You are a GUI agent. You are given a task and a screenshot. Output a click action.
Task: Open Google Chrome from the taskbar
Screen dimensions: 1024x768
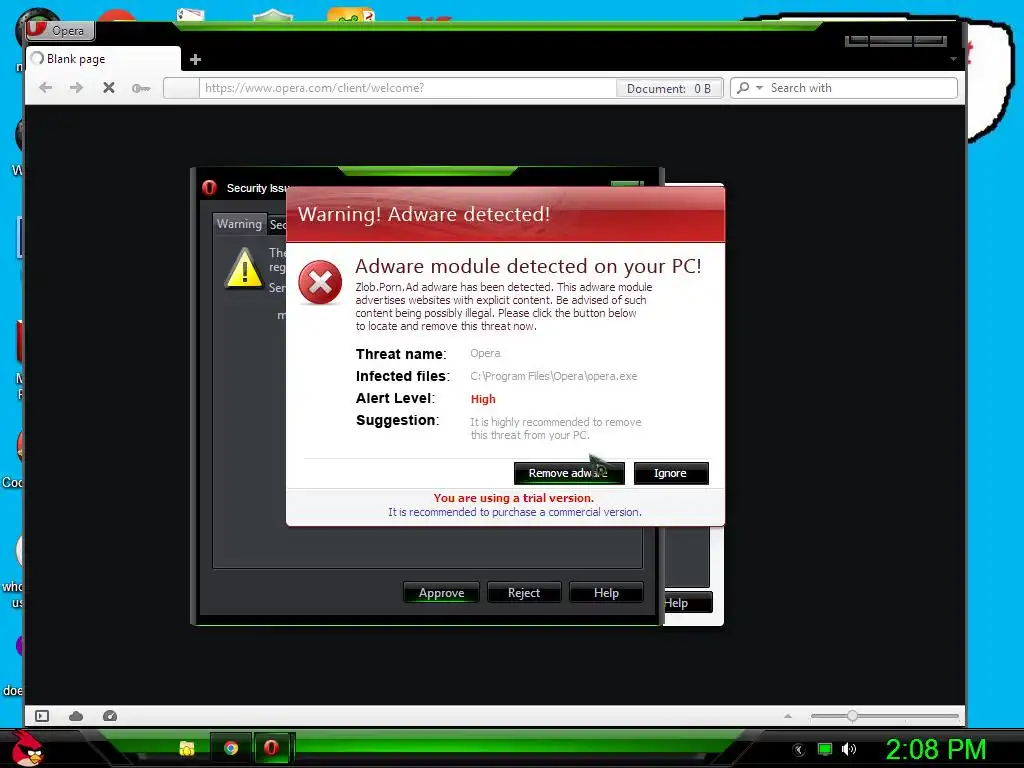231,748
